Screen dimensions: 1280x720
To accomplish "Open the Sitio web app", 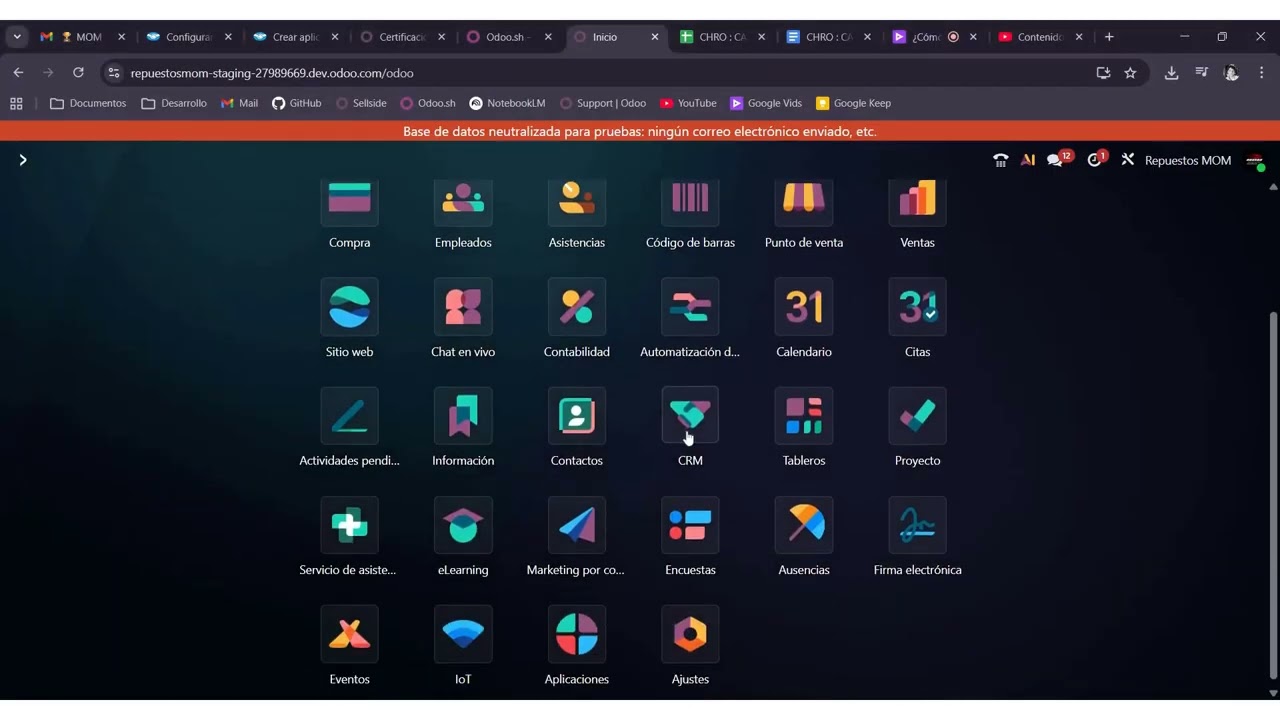I will click(349, 306).
